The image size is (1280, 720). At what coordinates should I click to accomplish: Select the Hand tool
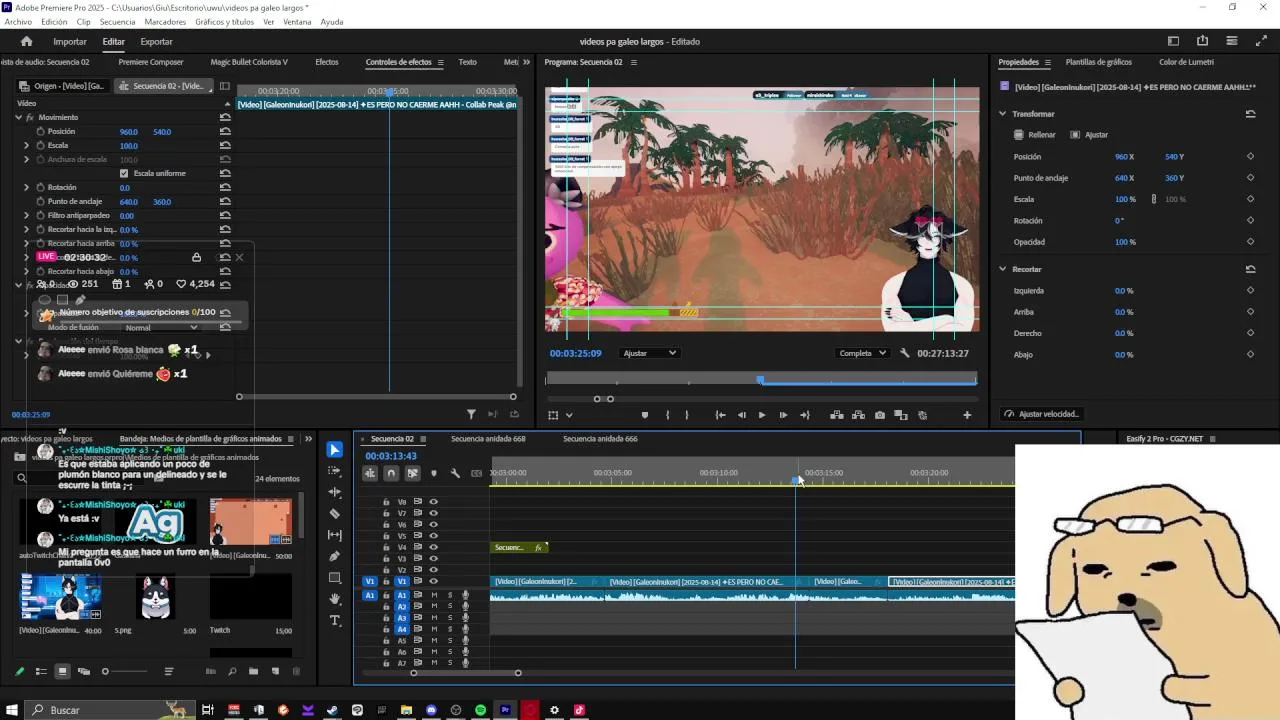point(335,599)
